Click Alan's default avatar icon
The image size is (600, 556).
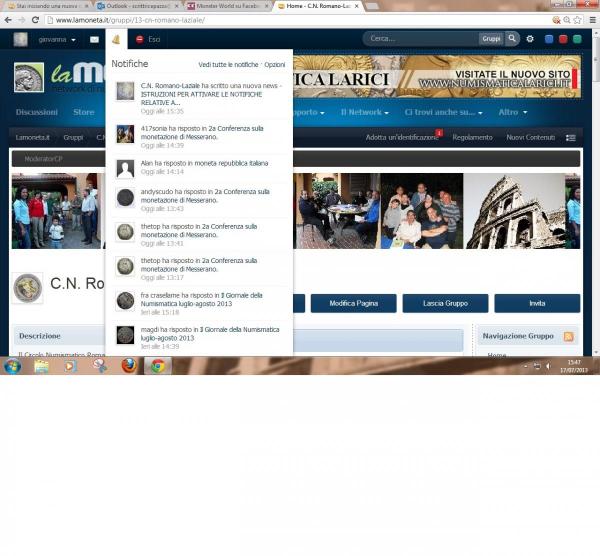(126, 169)
